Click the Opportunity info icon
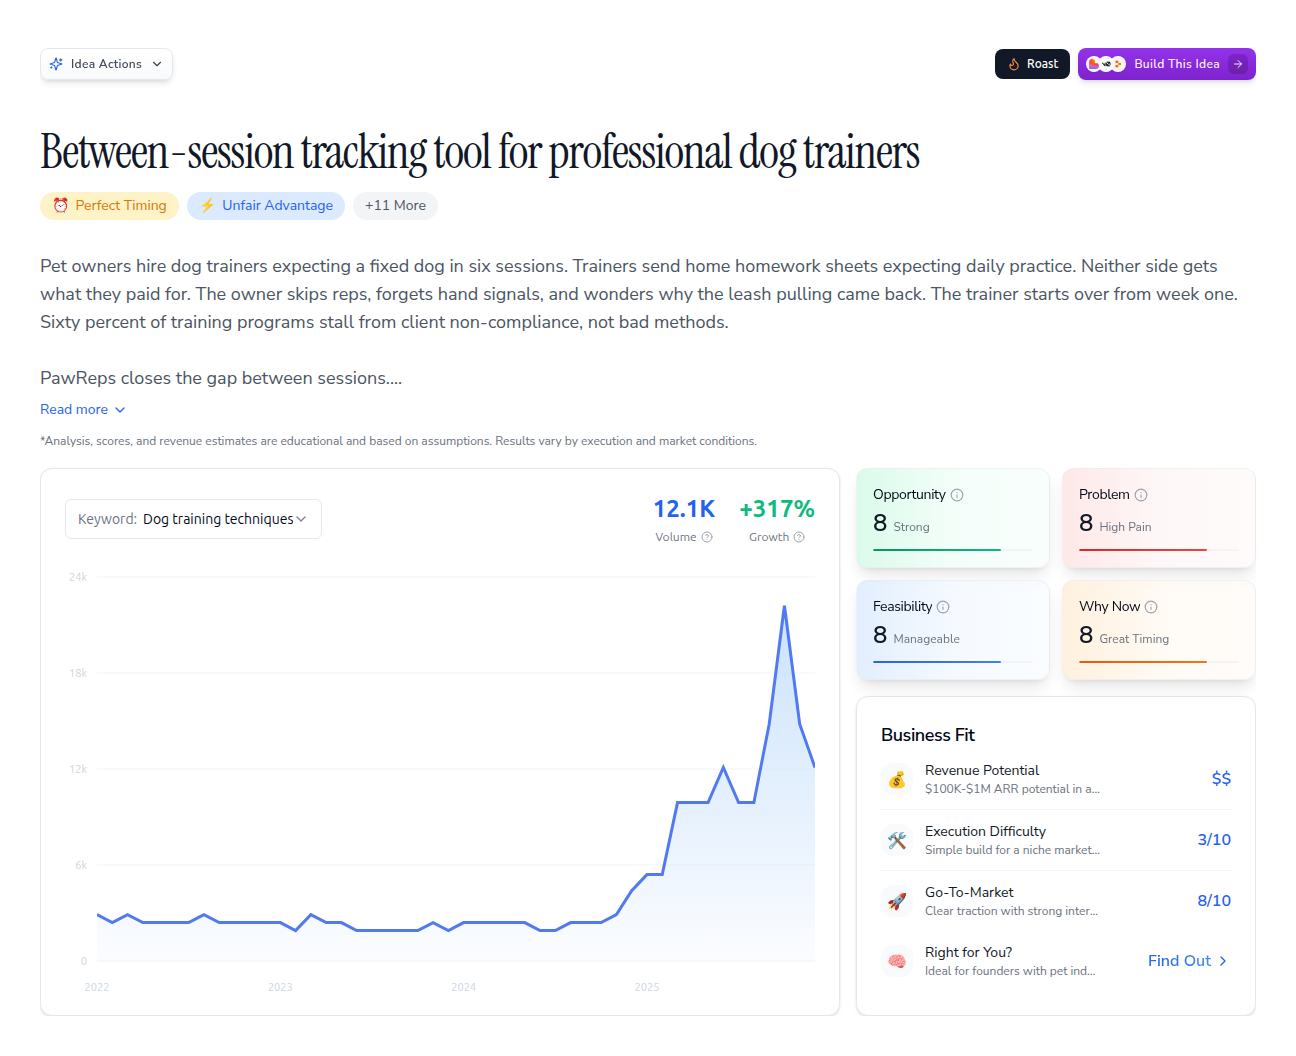 tap(957, 495)
